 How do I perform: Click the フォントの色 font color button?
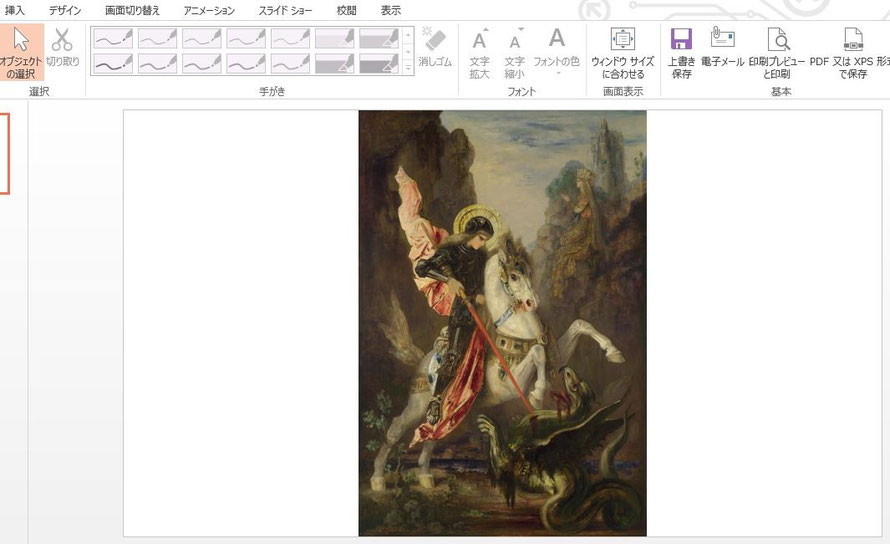(x=556, y=47)
